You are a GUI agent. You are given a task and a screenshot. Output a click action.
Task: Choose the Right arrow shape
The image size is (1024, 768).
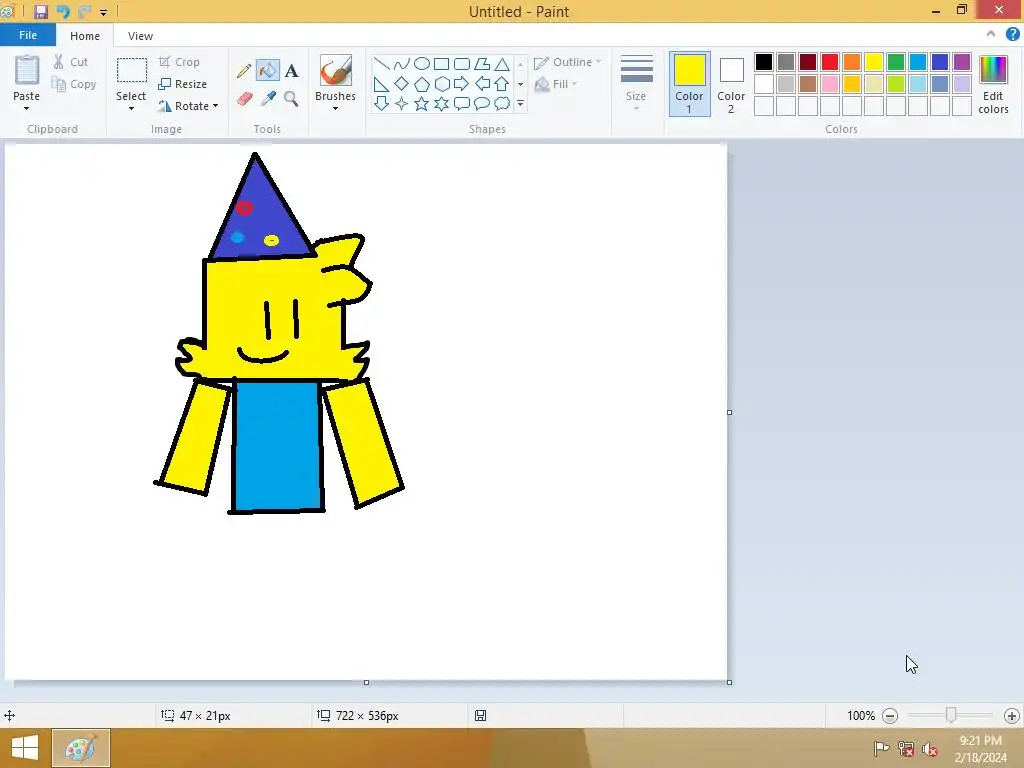pyautogui.click(x=462, y=84)
